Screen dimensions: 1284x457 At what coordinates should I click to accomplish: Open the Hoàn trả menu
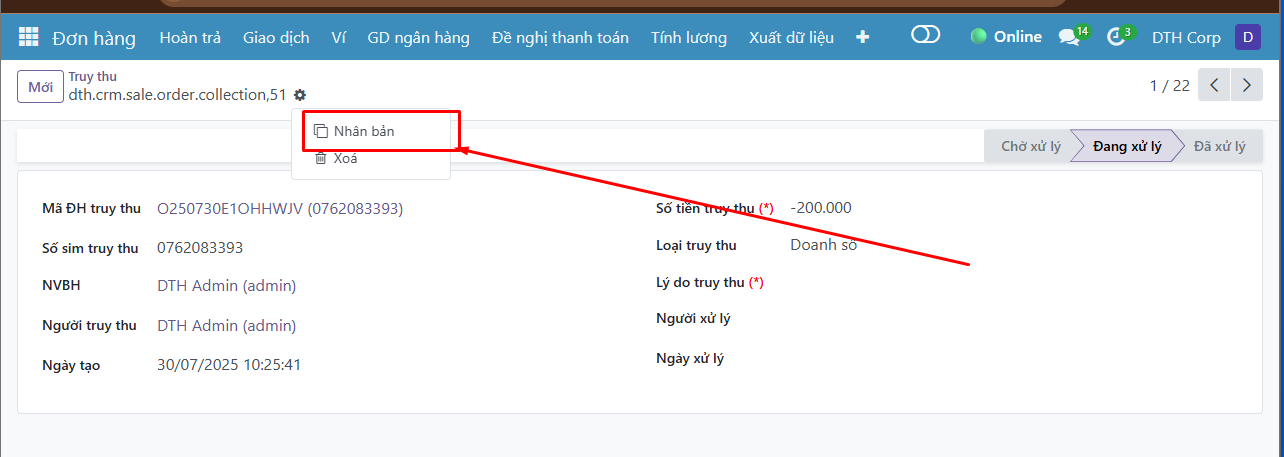[190, 37]
